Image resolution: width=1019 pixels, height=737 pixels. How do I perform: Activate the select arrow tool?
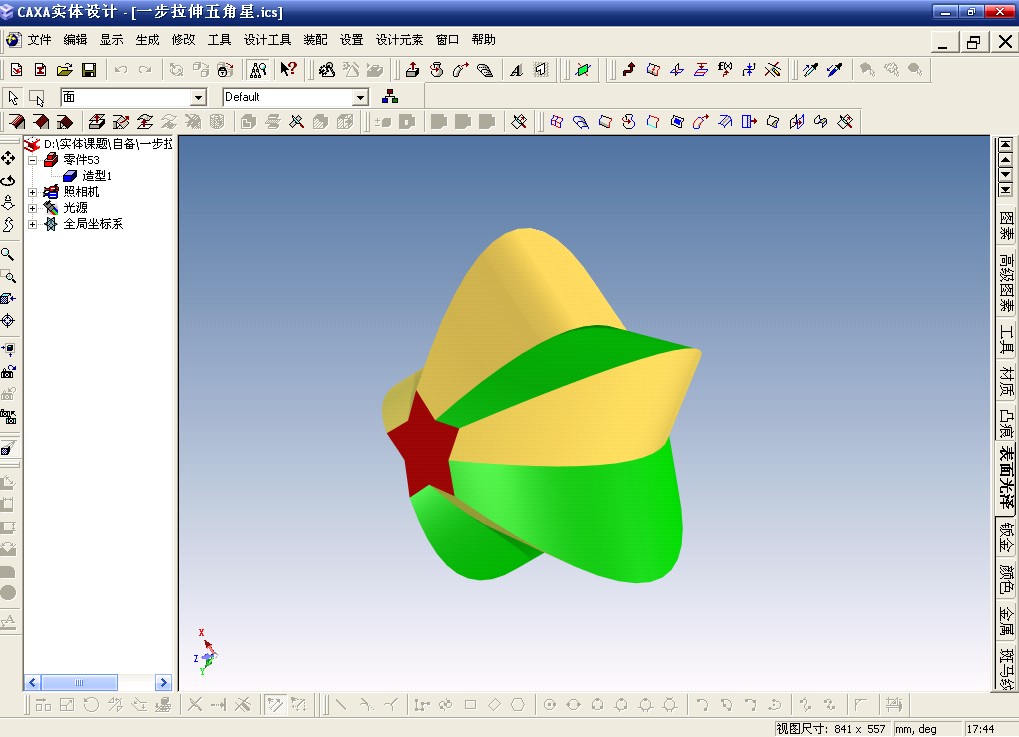pos(13,97)
